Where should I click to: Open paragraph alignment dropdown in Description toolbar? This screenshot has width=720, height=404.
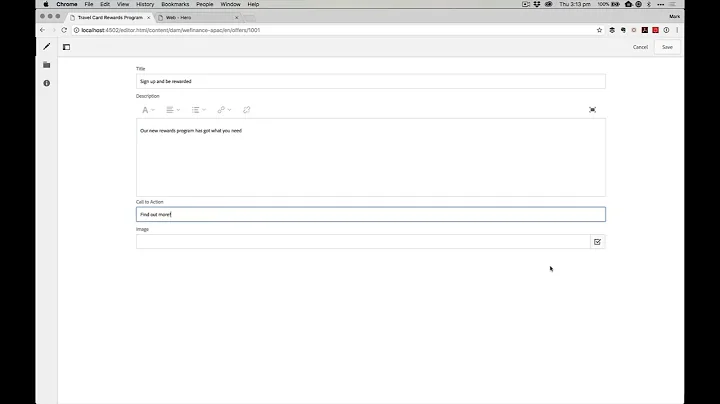pyautogui.click(x=173, y=110)
